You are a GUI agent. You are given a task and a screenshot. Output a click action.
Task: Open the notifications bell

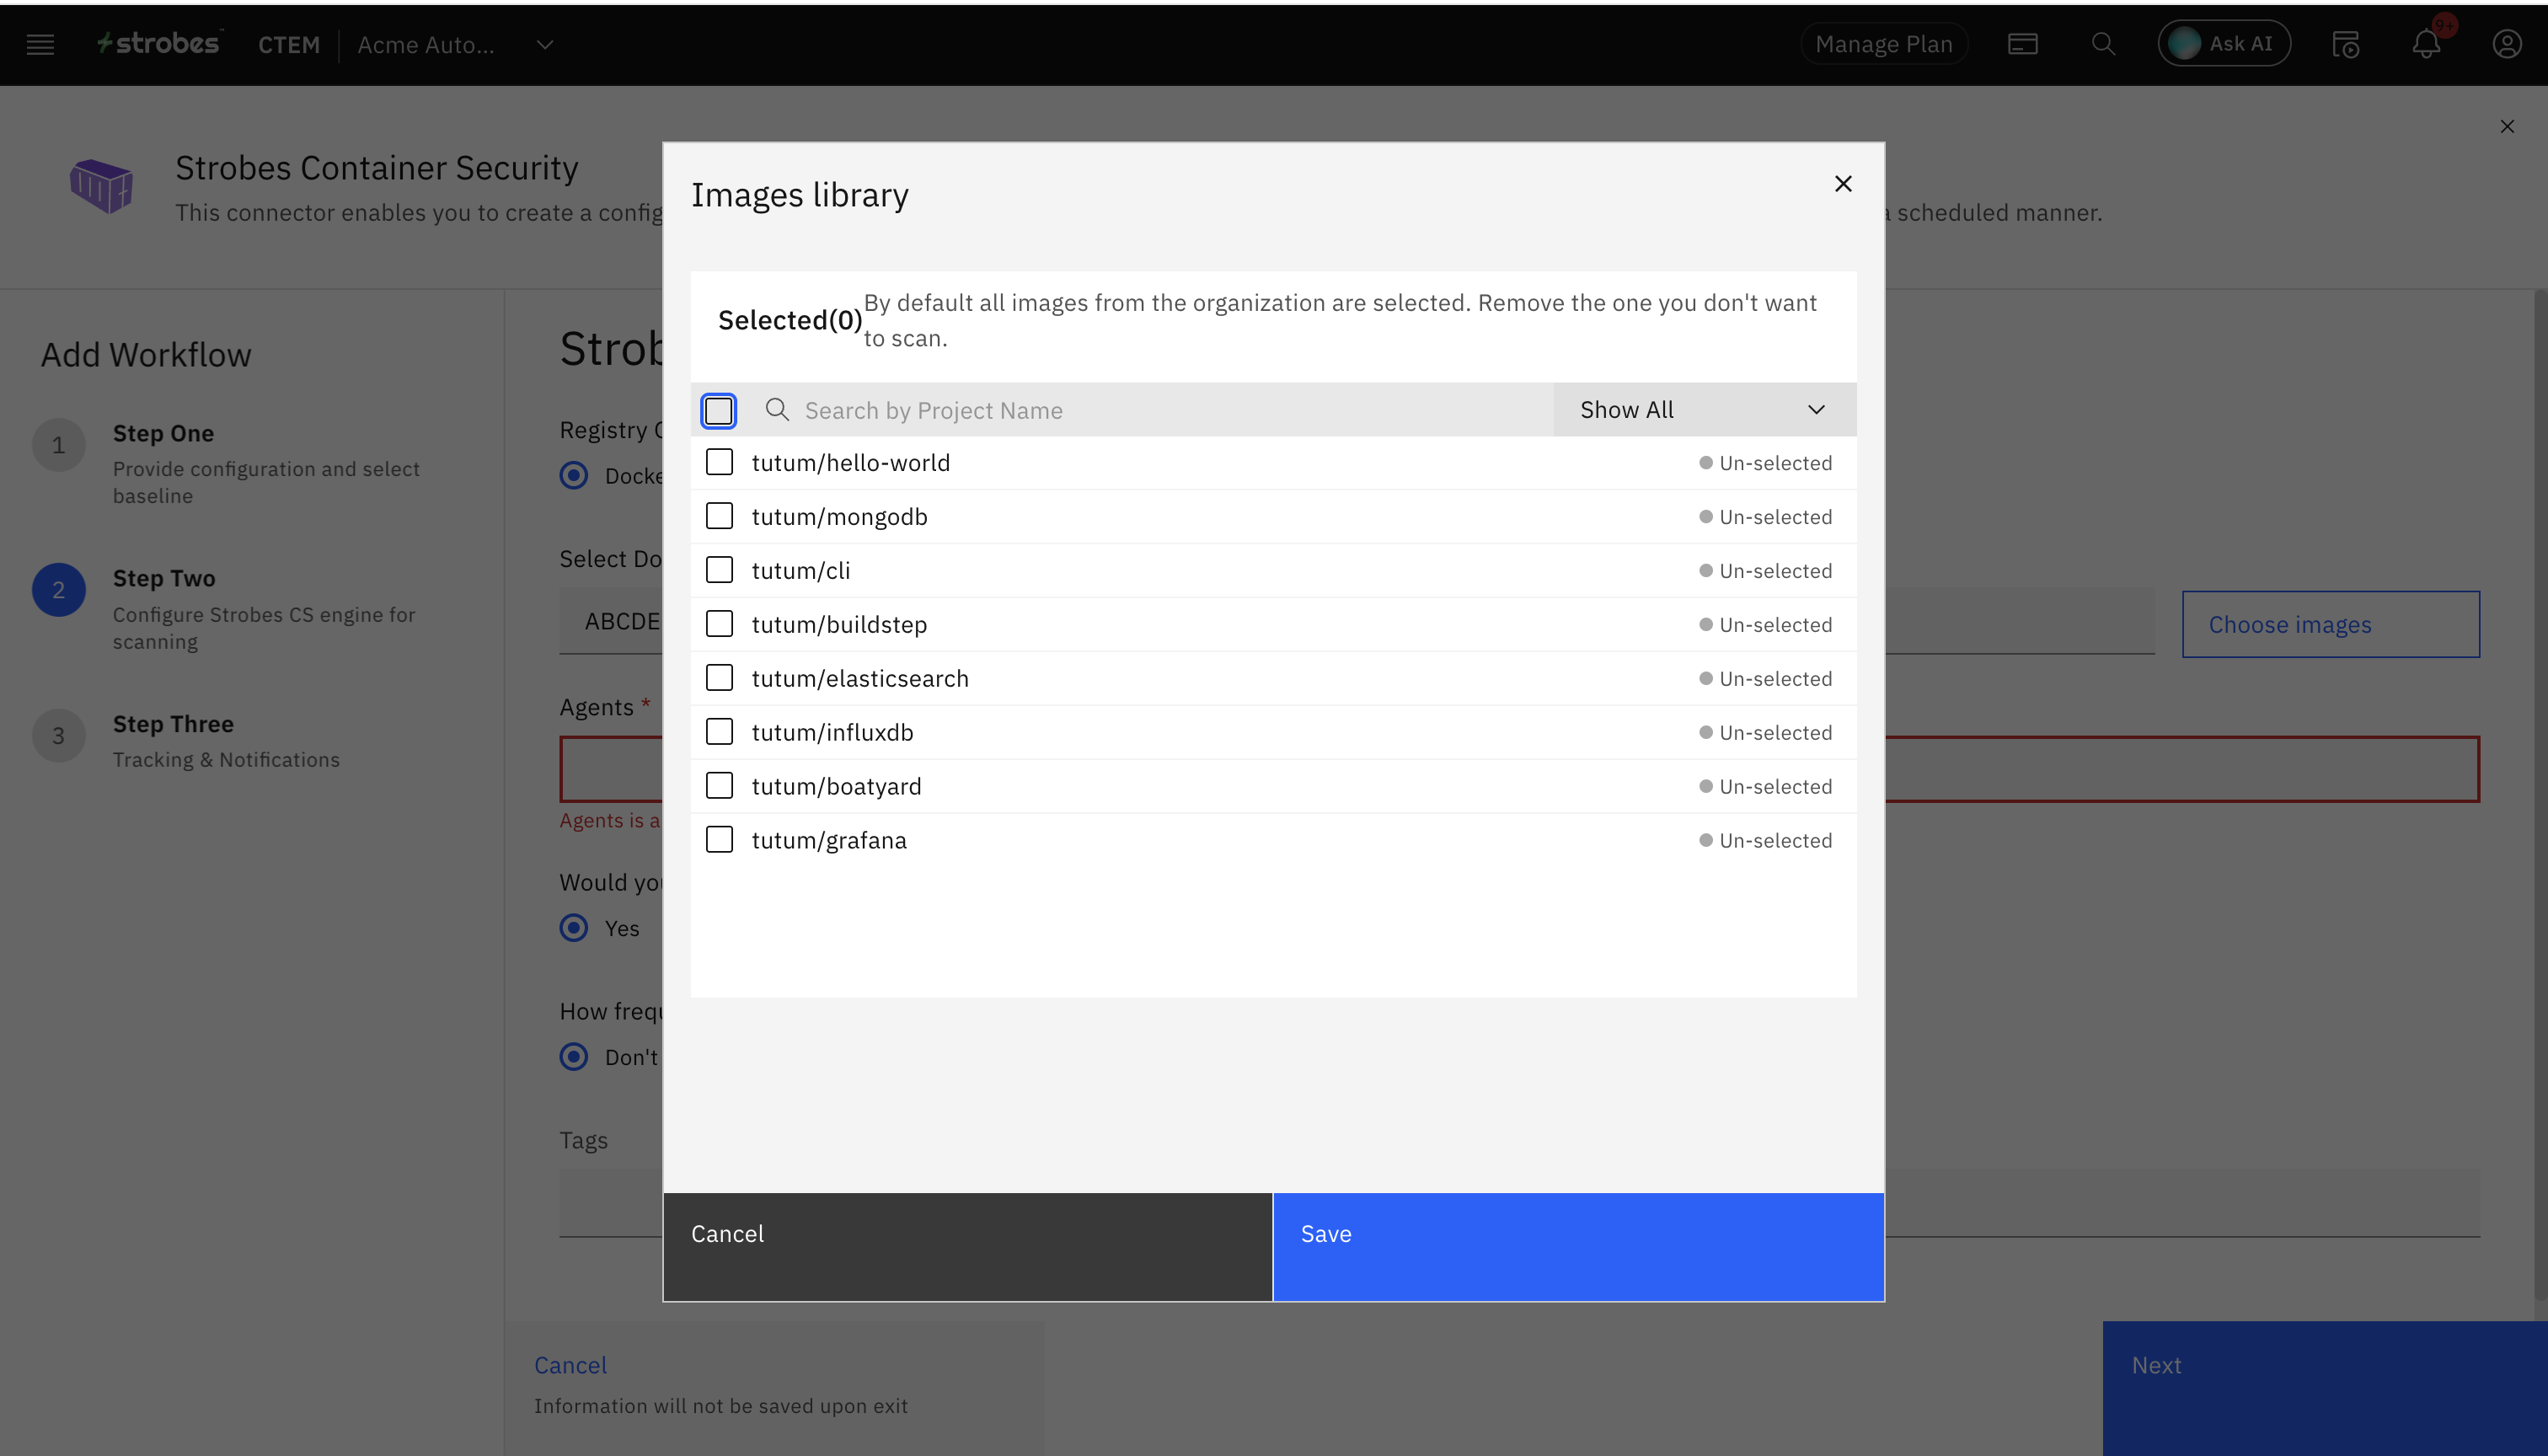pos(2426,44)
